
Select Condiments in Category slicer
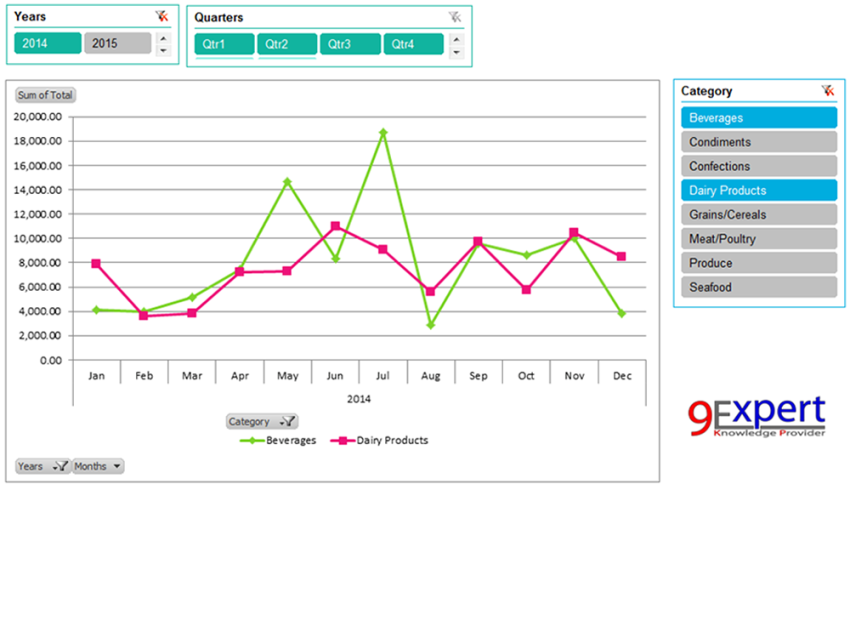[x=759, y=142]
